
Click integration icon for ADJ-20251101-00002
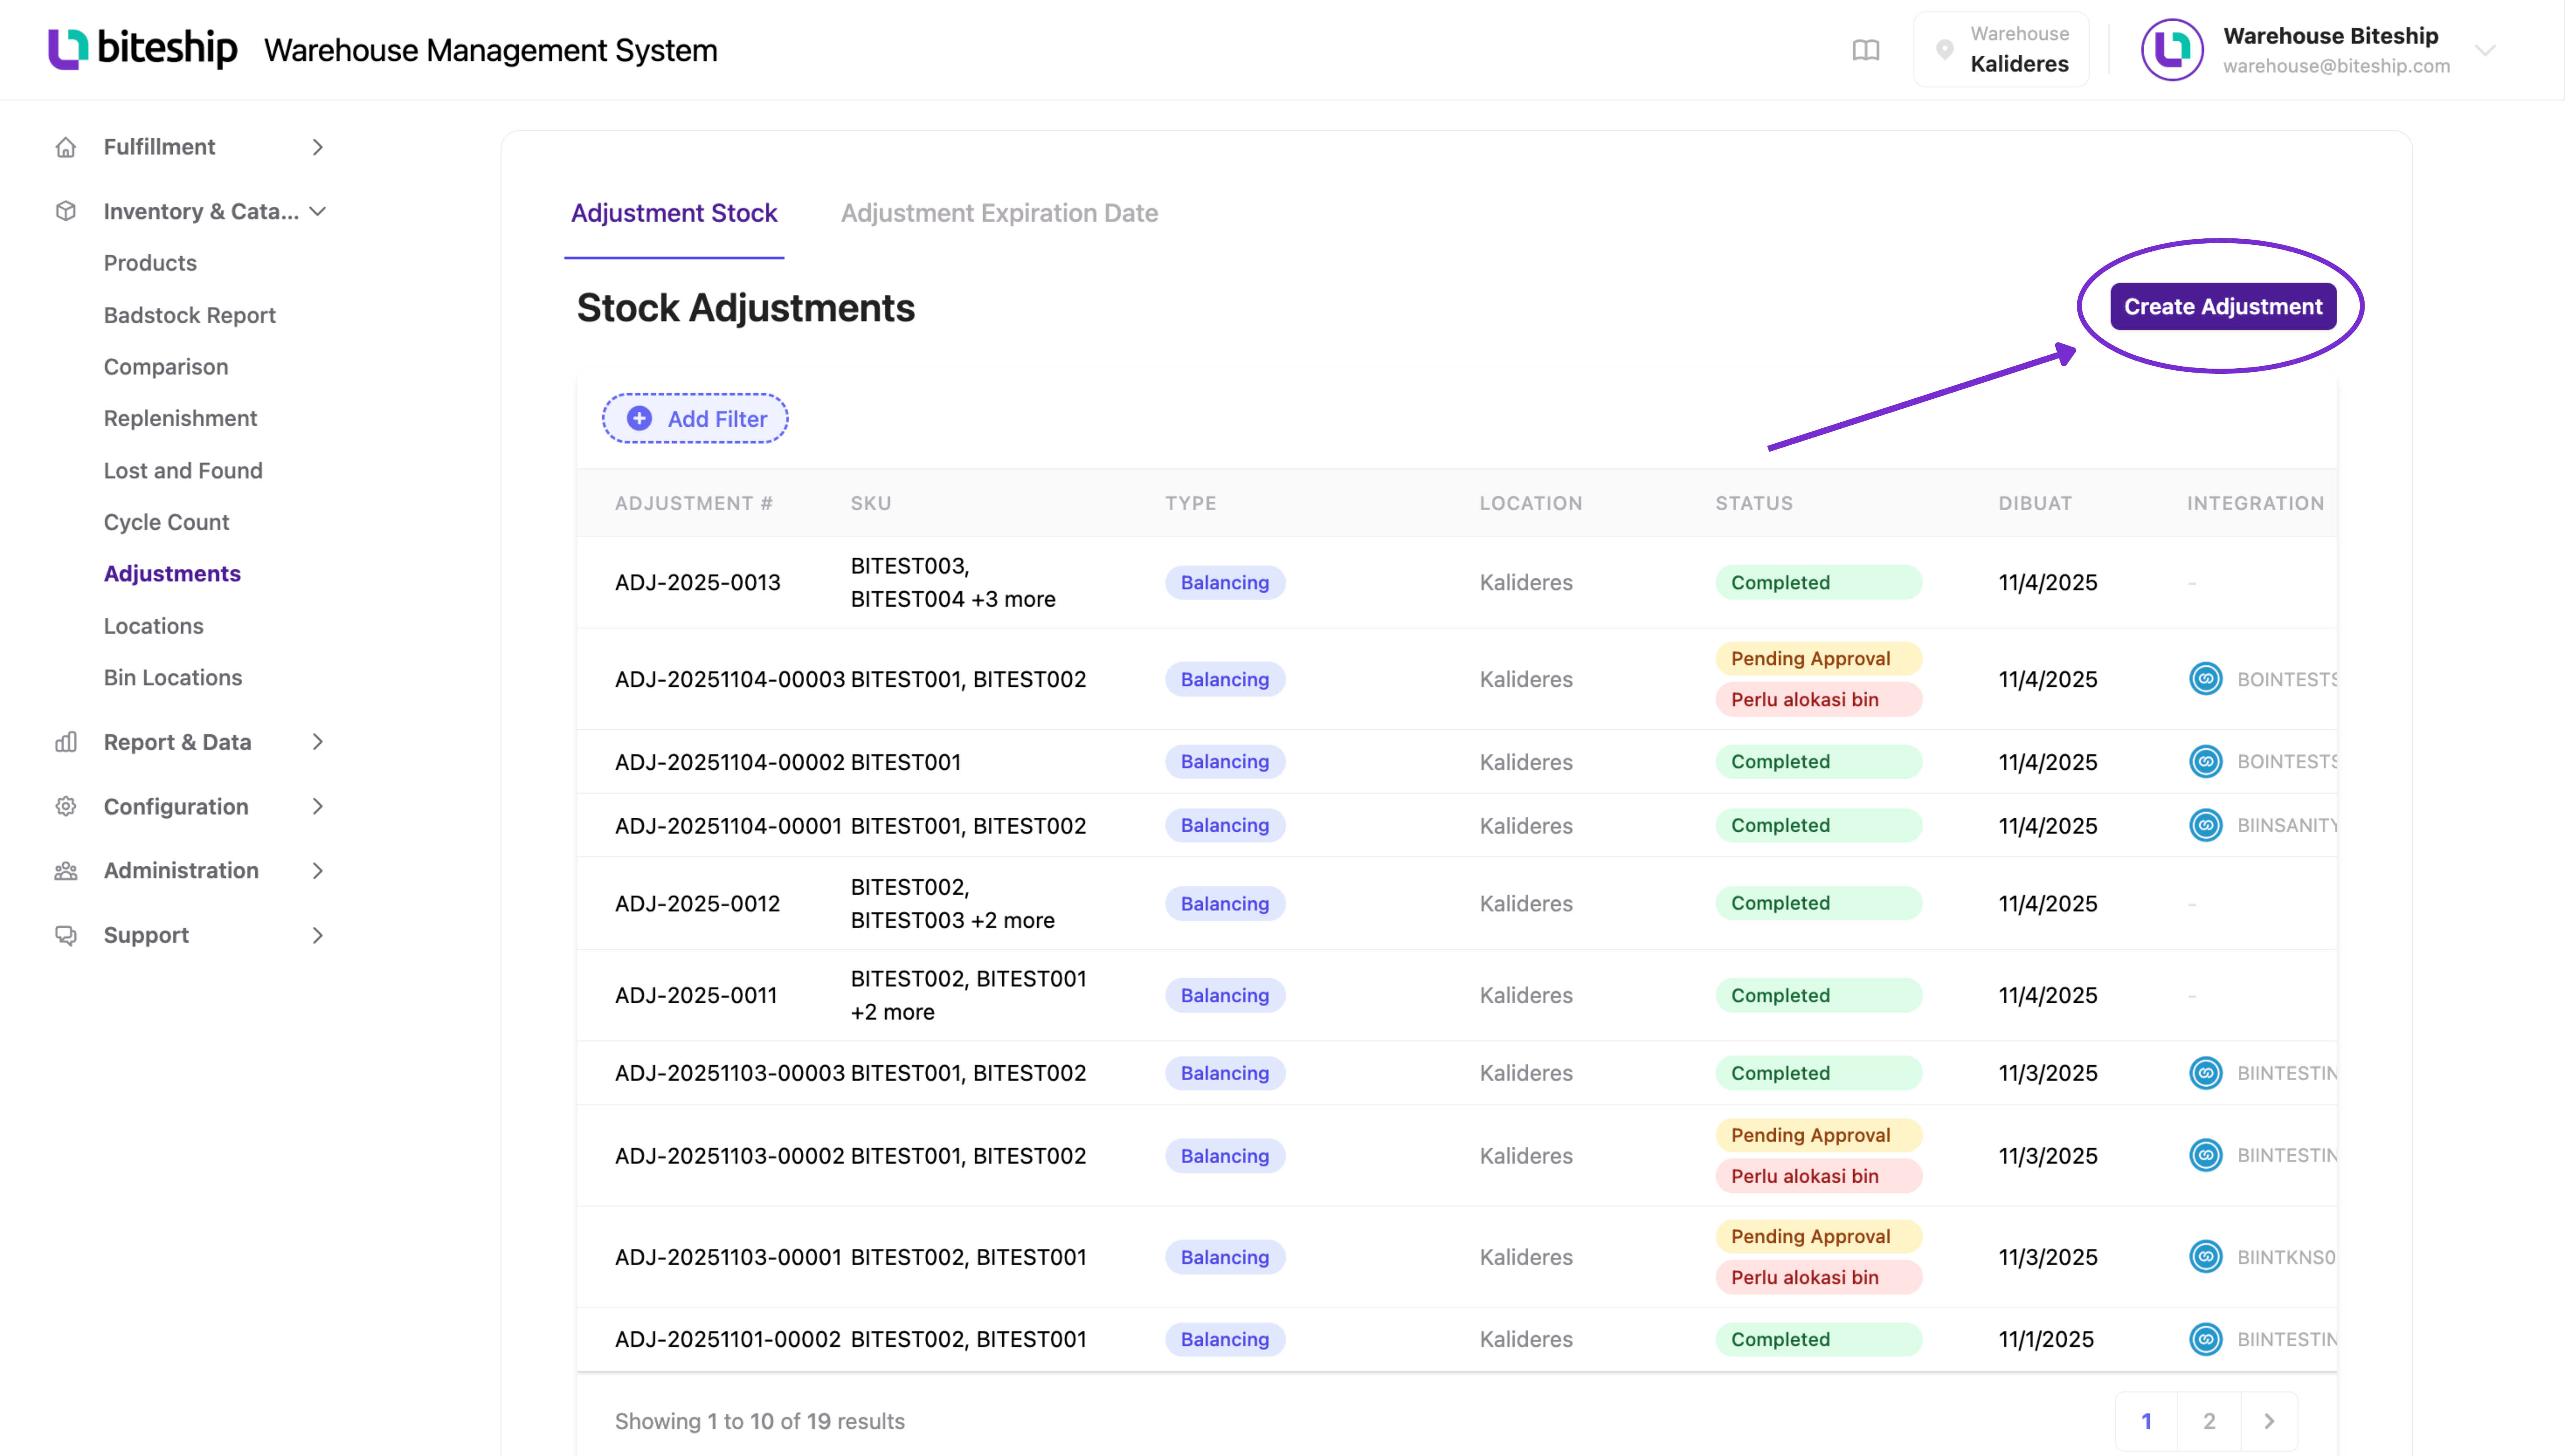click(x=2206, y=1339)
